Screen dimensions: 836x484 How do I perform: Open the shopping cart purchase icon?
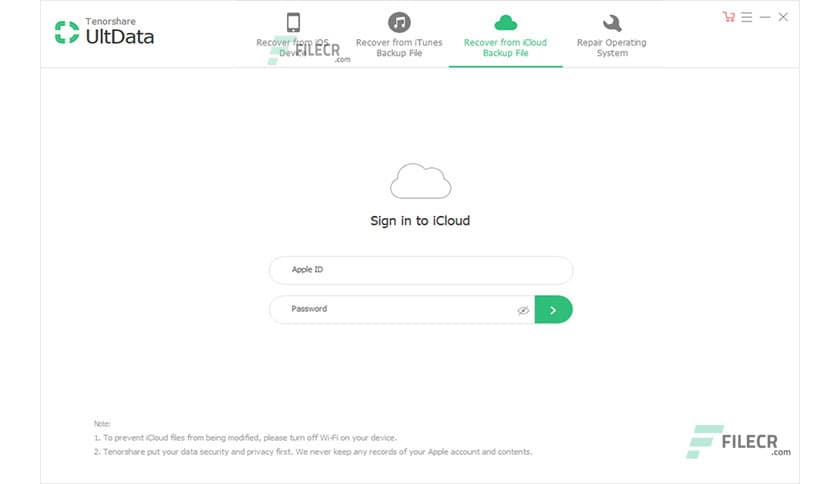[x=728, y=17]
